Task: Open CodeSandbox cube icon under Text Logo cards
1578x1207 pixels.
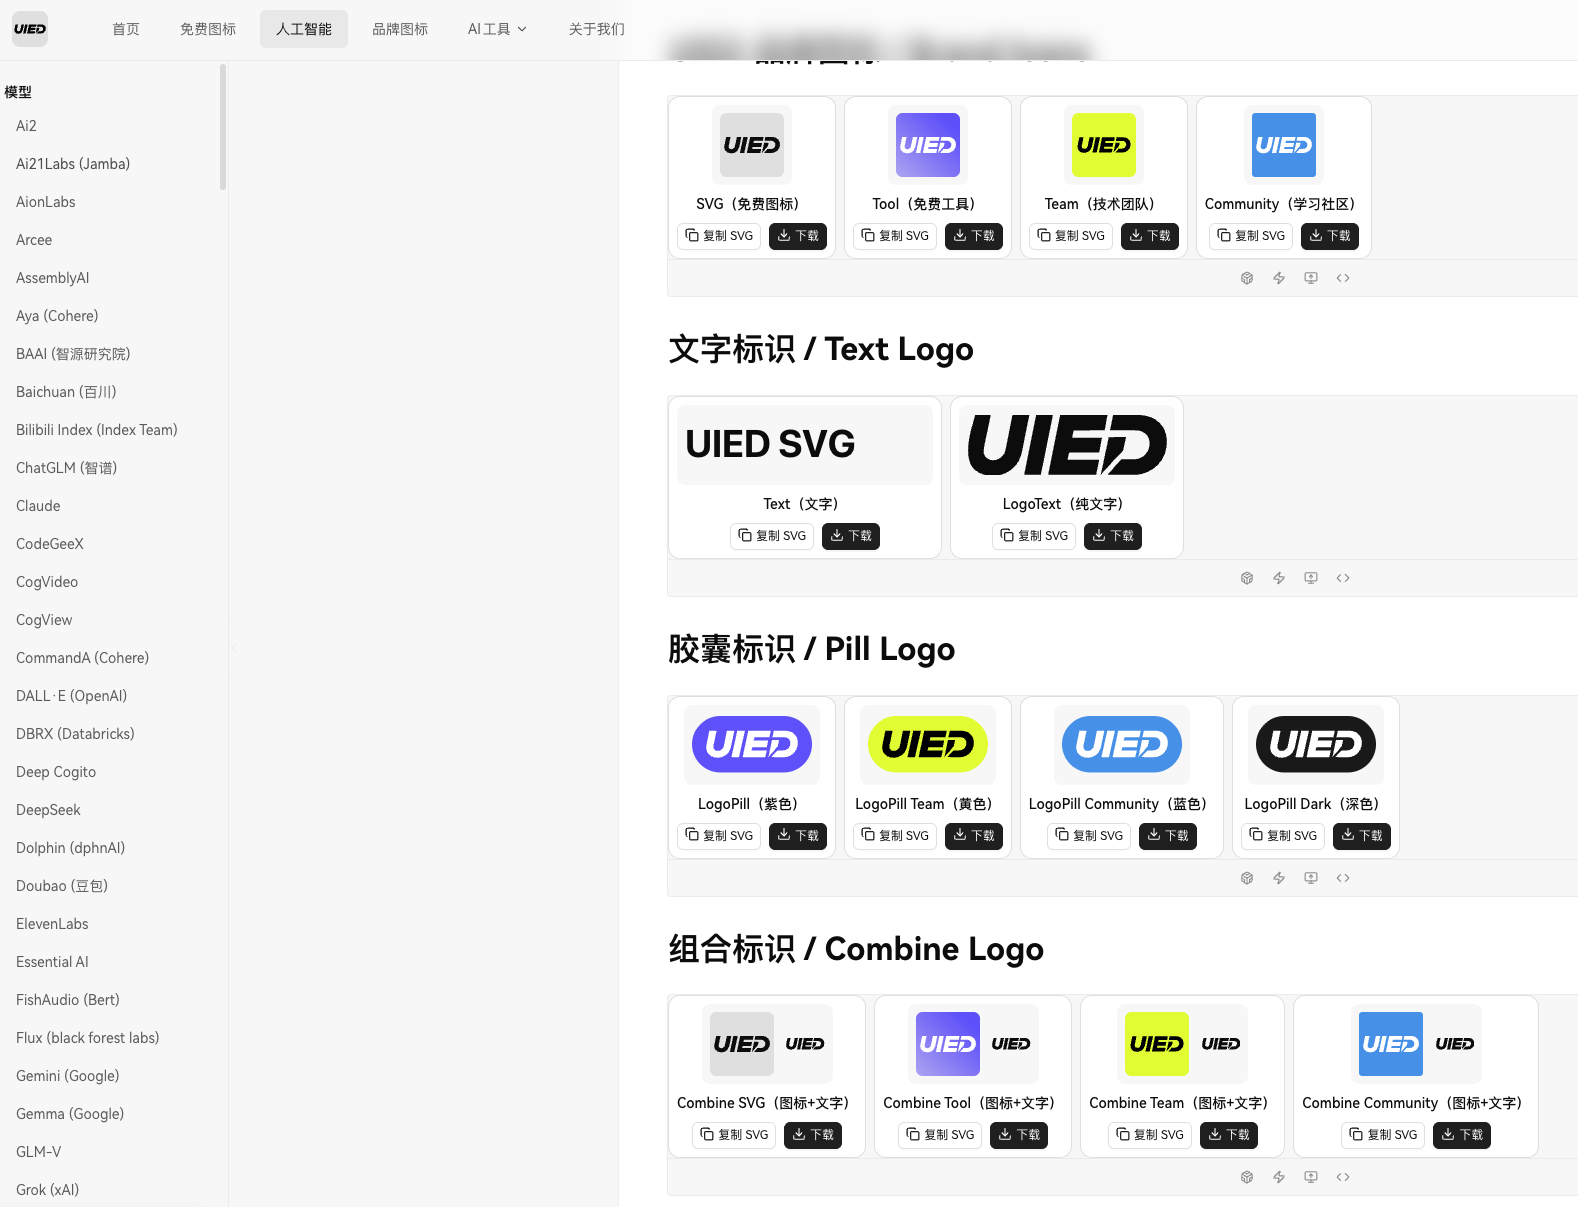Action: tap(1247, 578)
